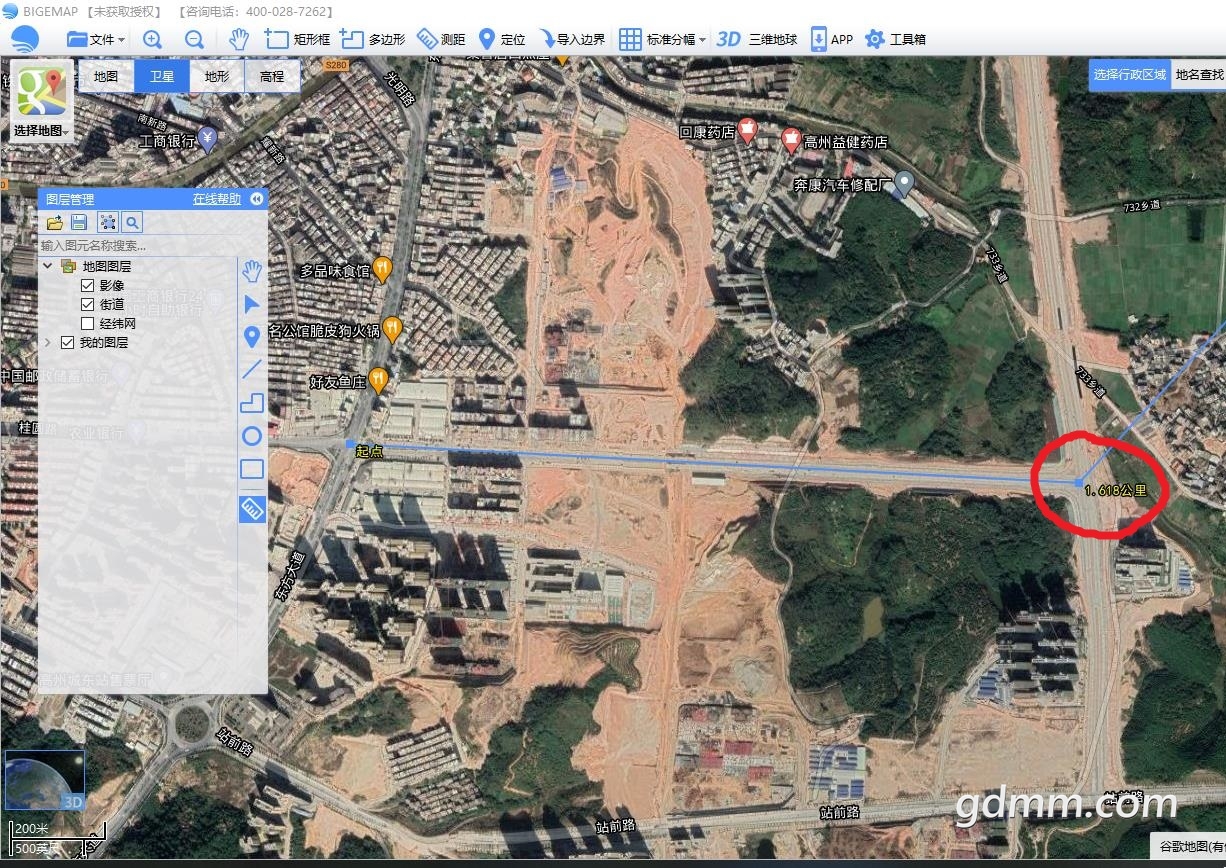Click the BIGEMAP globe logo icon
This screenshot has height=868, width=1226.
pos(24,39)
